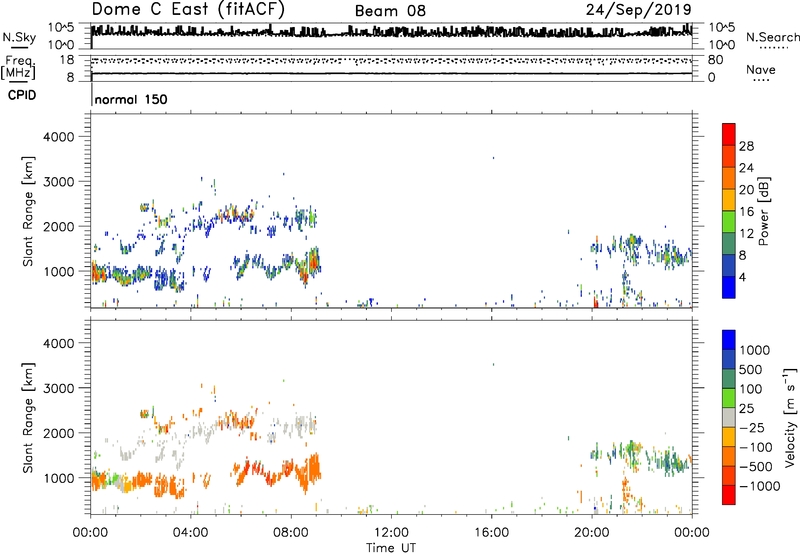Pick the red top segment of power colorbar

[x=729, y=135]
